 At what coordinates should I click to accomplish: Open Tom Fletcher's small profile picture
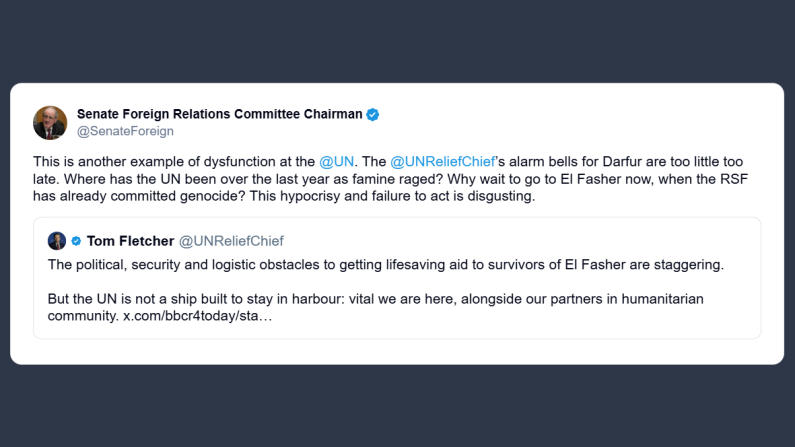pyautogui.click(x=57, y=240)
